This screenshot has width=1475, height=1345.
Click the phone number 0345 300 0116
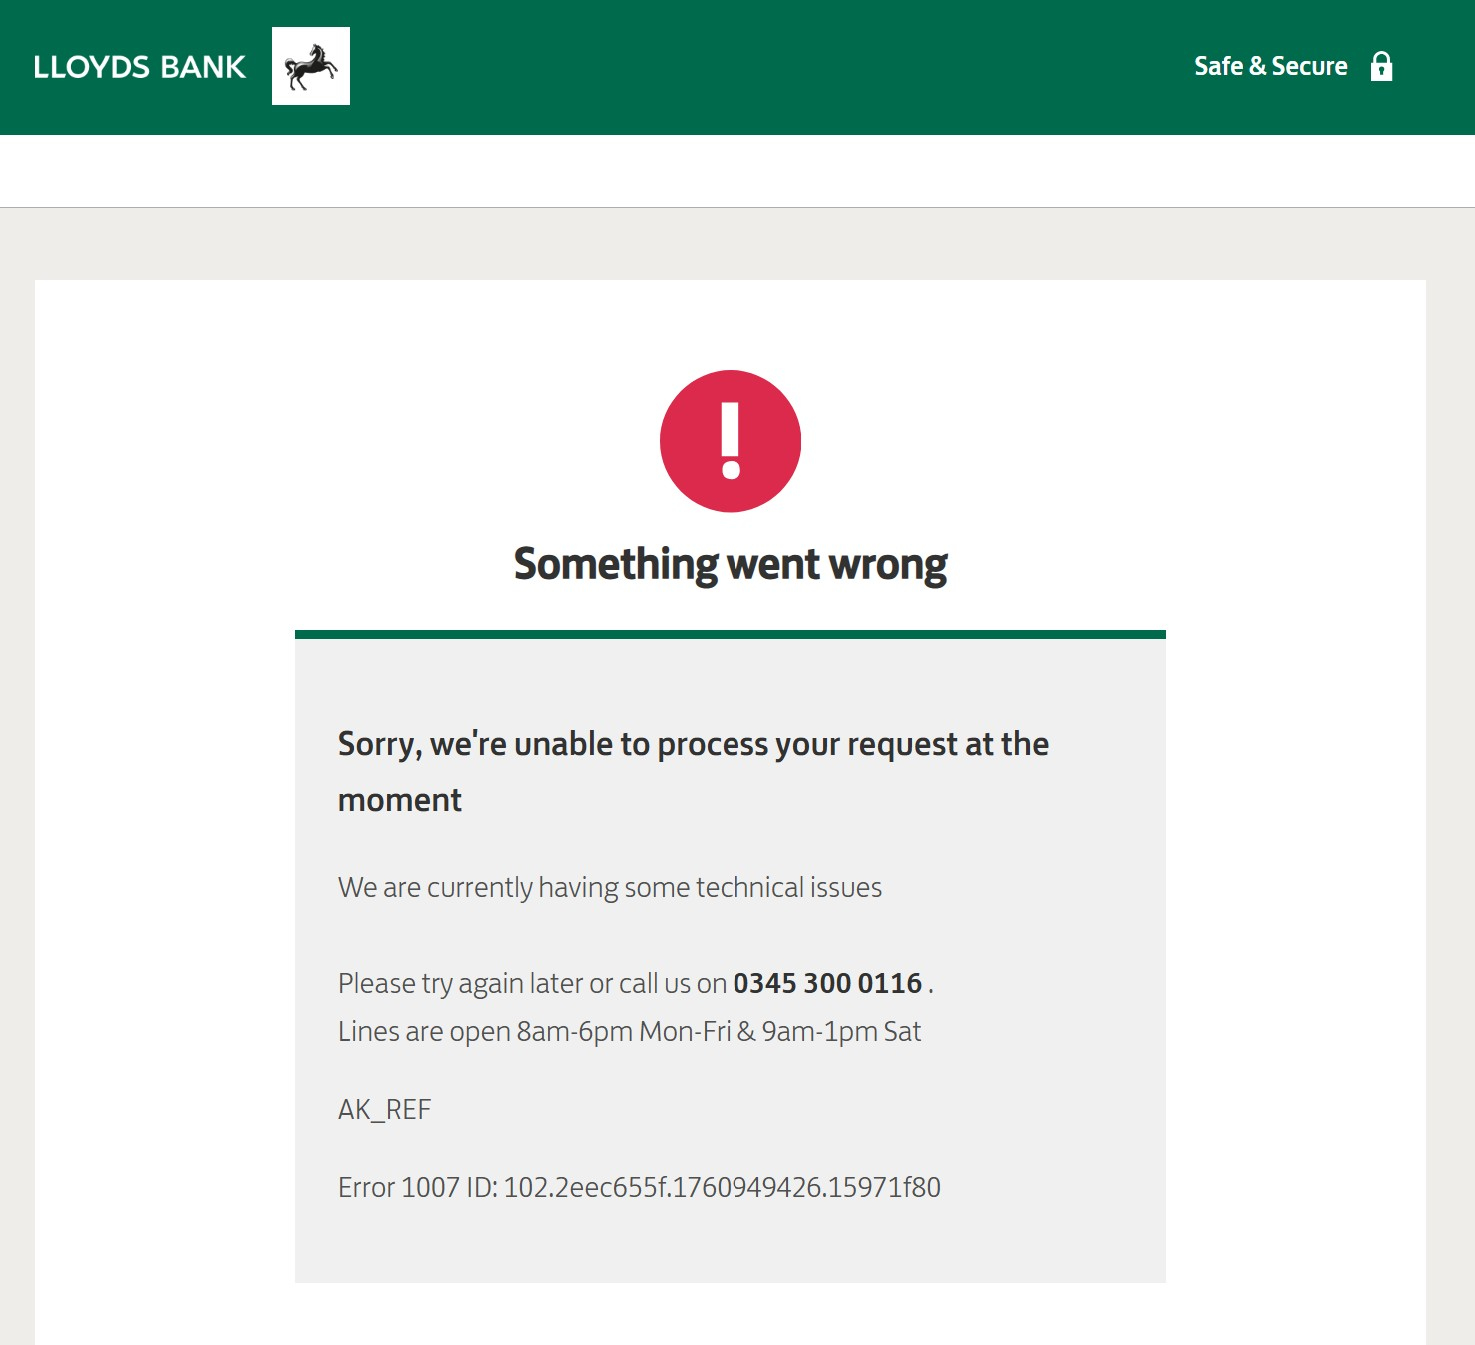[827, 983]
